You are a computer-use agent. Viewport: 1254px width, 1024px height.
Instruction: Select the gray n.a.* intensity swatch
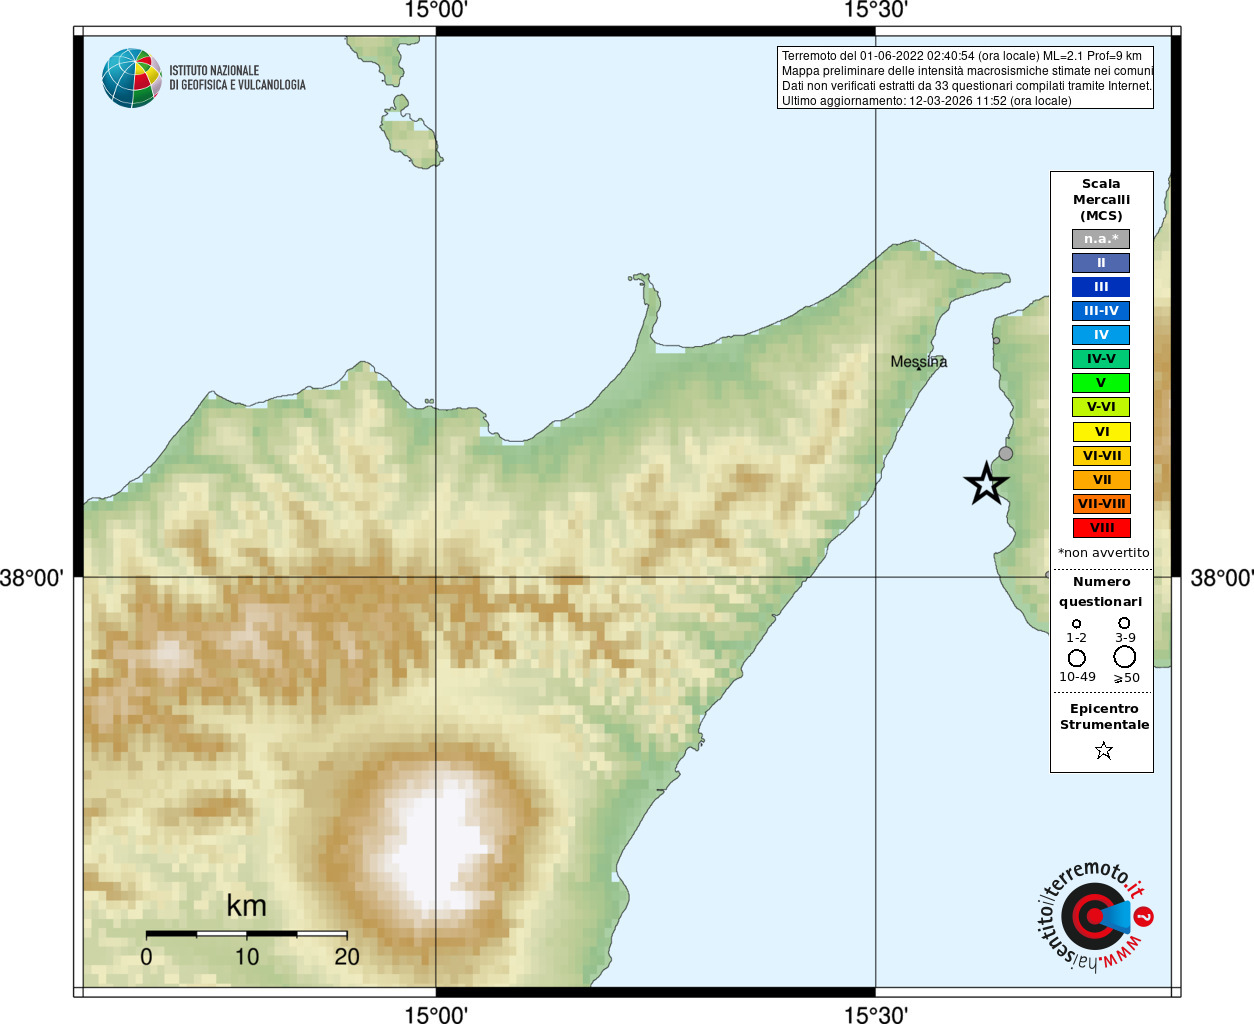[1101, 239]
